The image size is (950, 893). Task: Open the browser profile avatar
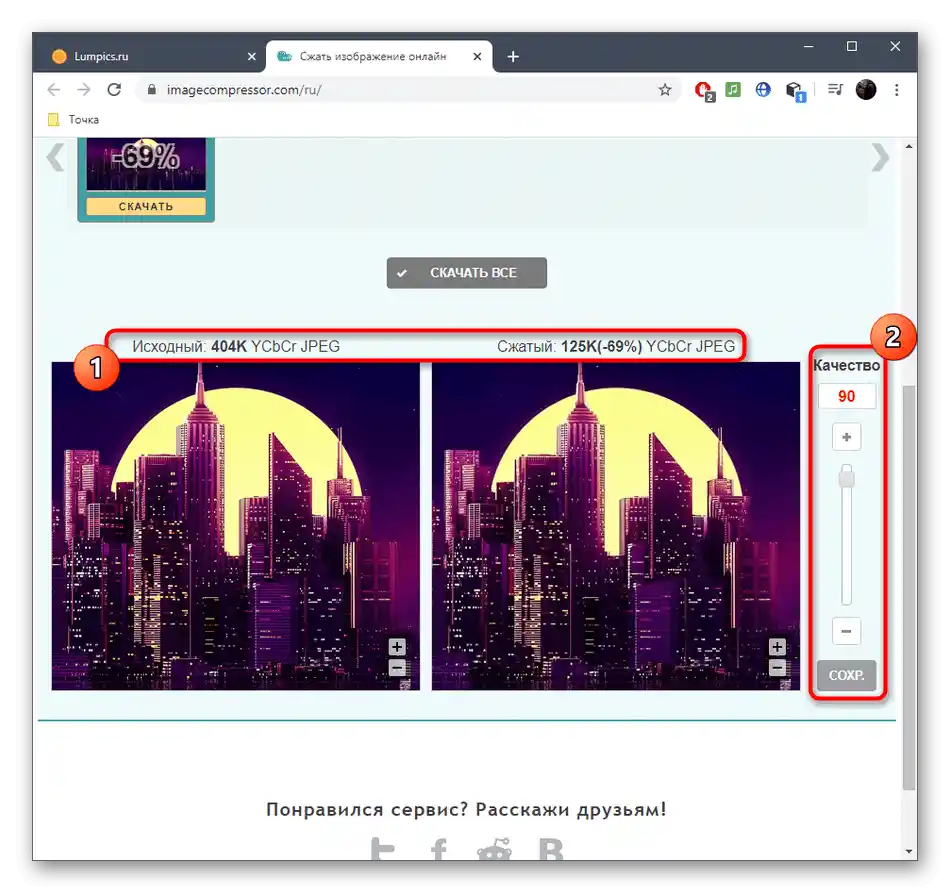pyautogui.click(x=866, y=90)
